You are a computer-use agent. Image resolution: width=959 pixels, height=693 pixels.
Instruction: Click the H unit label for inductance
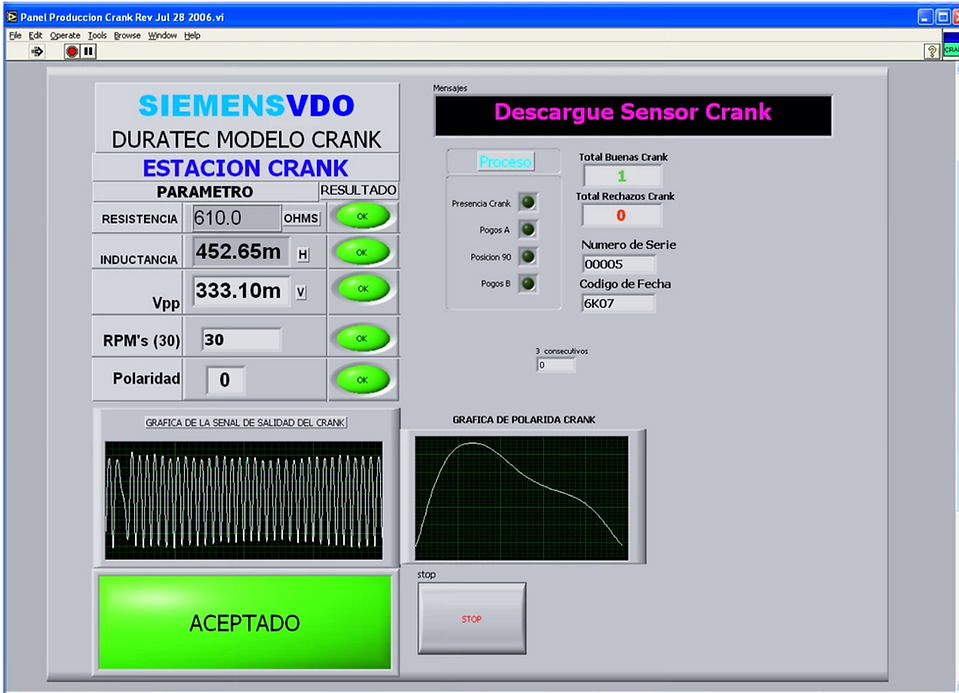303,254
